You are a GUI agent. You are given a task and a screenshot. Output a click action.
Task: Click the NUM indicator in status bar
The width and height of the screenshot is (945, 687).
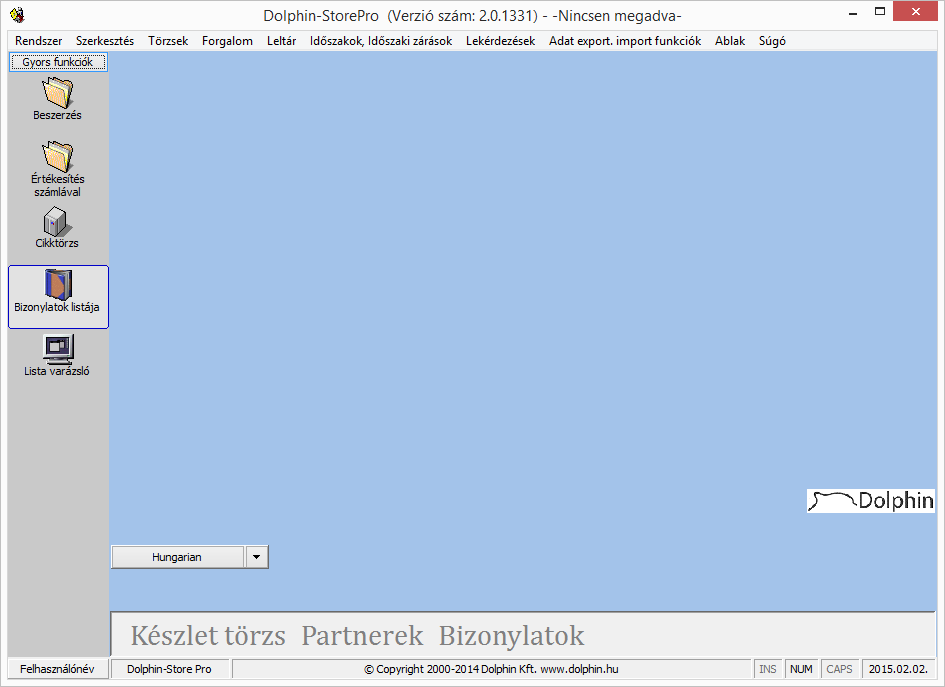[x=801, y=669]
